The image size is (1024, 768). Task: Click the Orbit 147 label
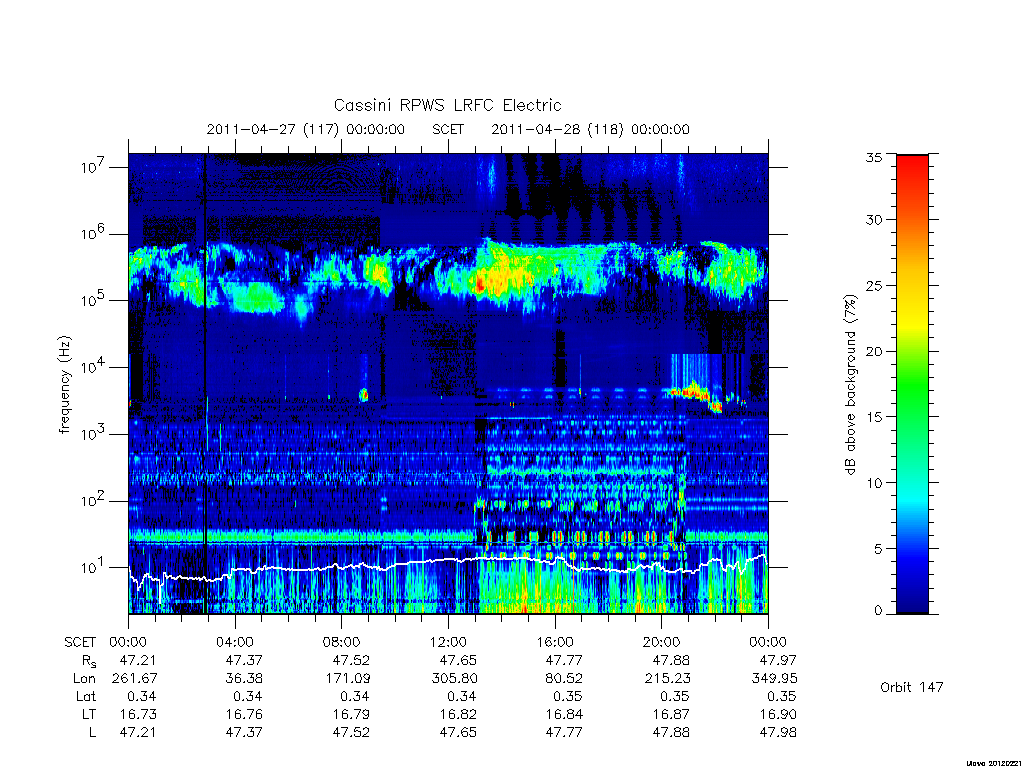pos(912,687)
